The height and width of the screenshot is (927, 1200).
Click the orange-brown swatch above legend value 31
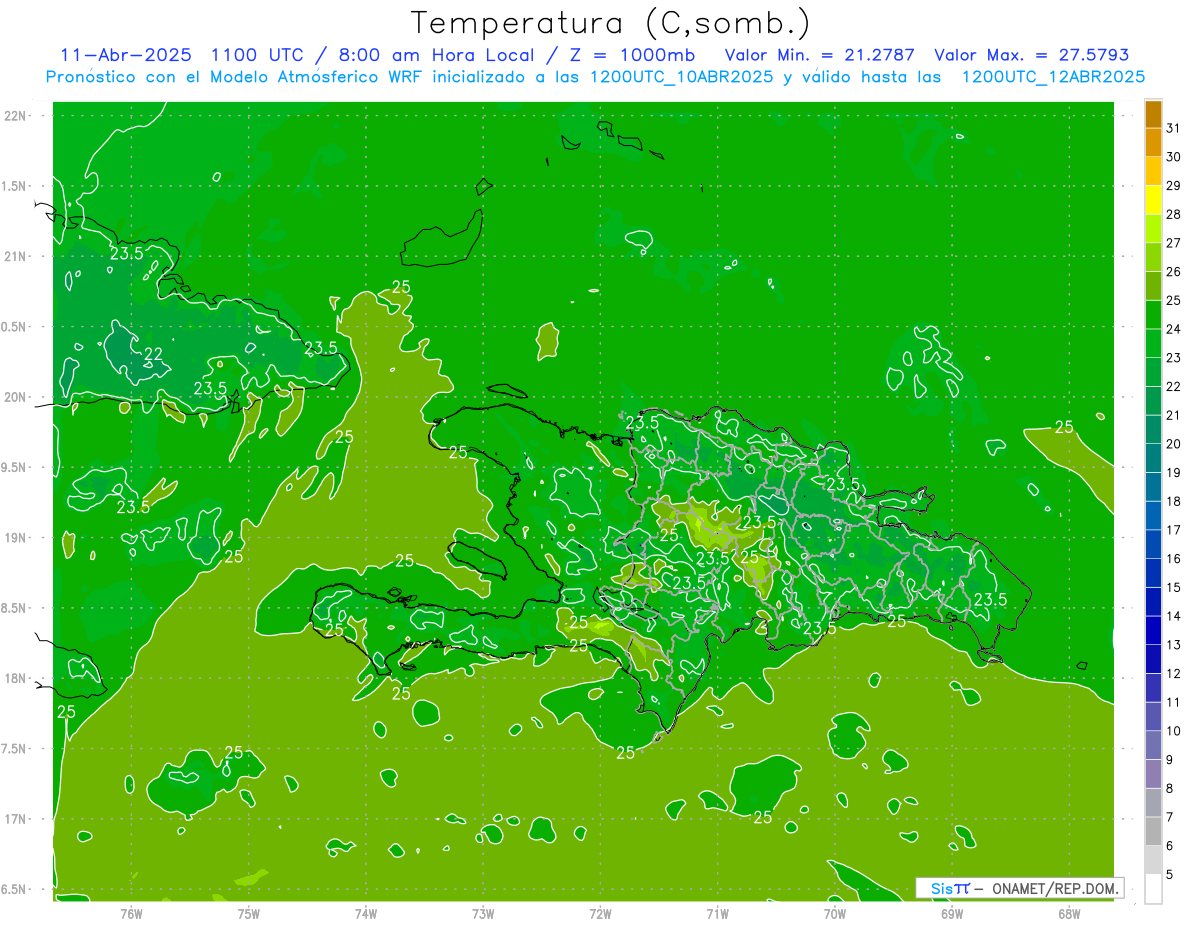point(1153,114)
